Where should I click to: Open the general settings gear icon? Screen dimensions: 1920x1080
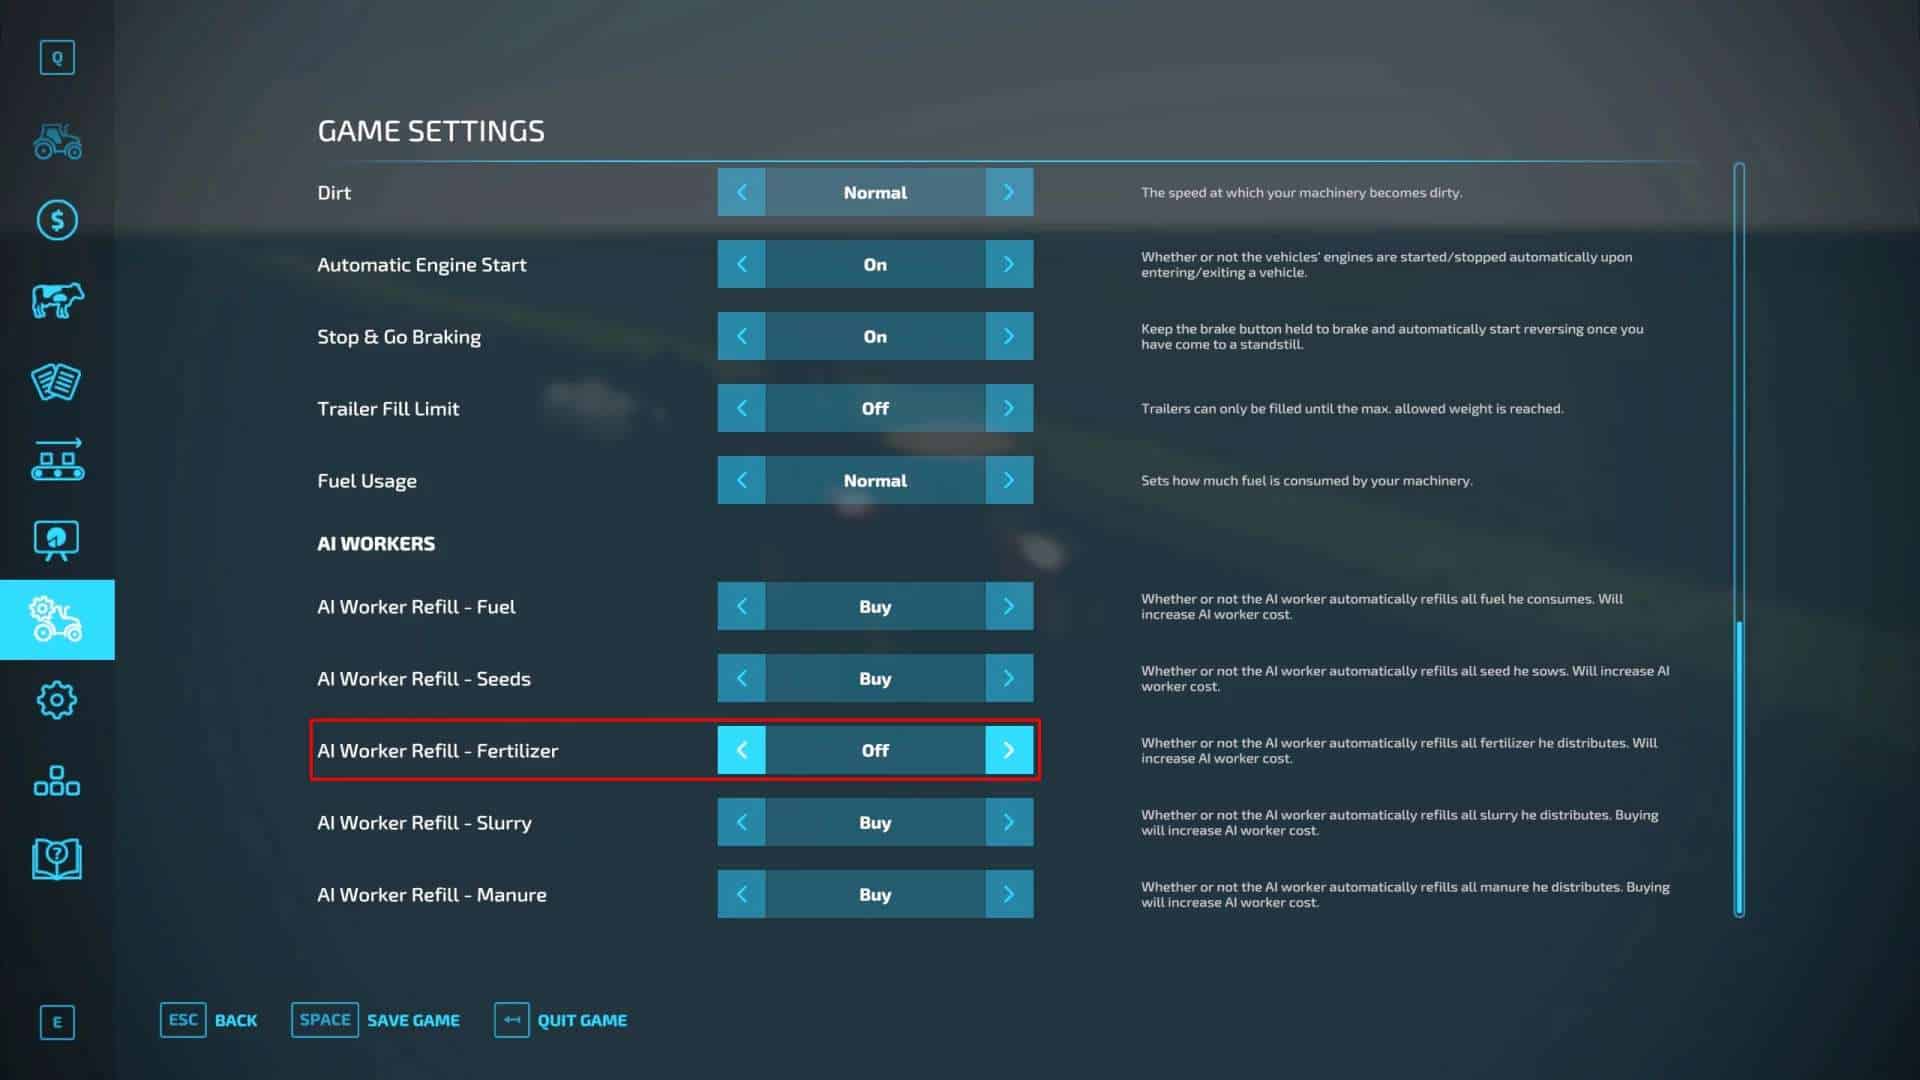pyautogui.click(x=57, y=700)
